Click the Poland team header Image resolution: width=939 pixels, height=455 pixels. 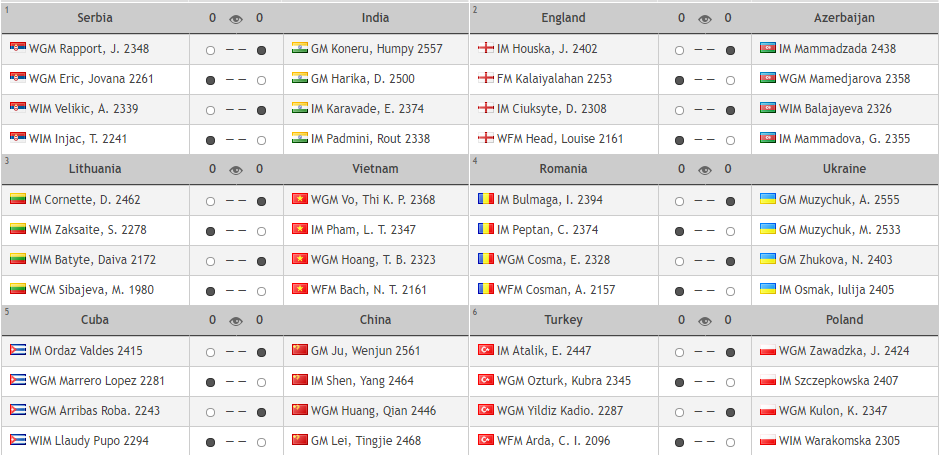click(844, 321)
